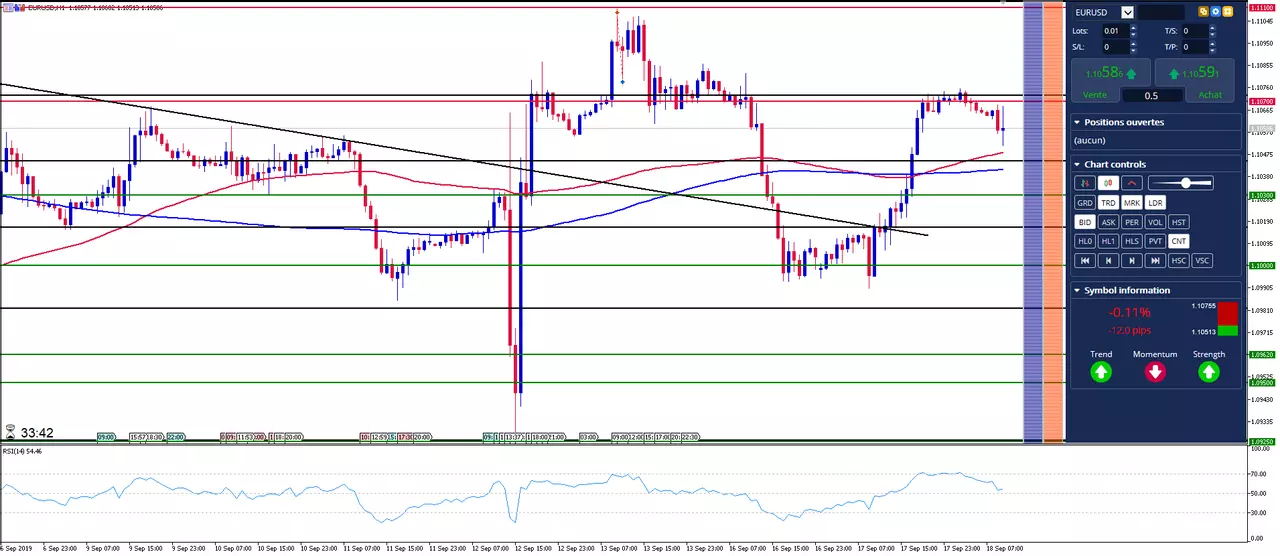The width and height of the screenshot is (1280, 556).
Task: Select the bar chart style icon
Action: click(1085, 183)
